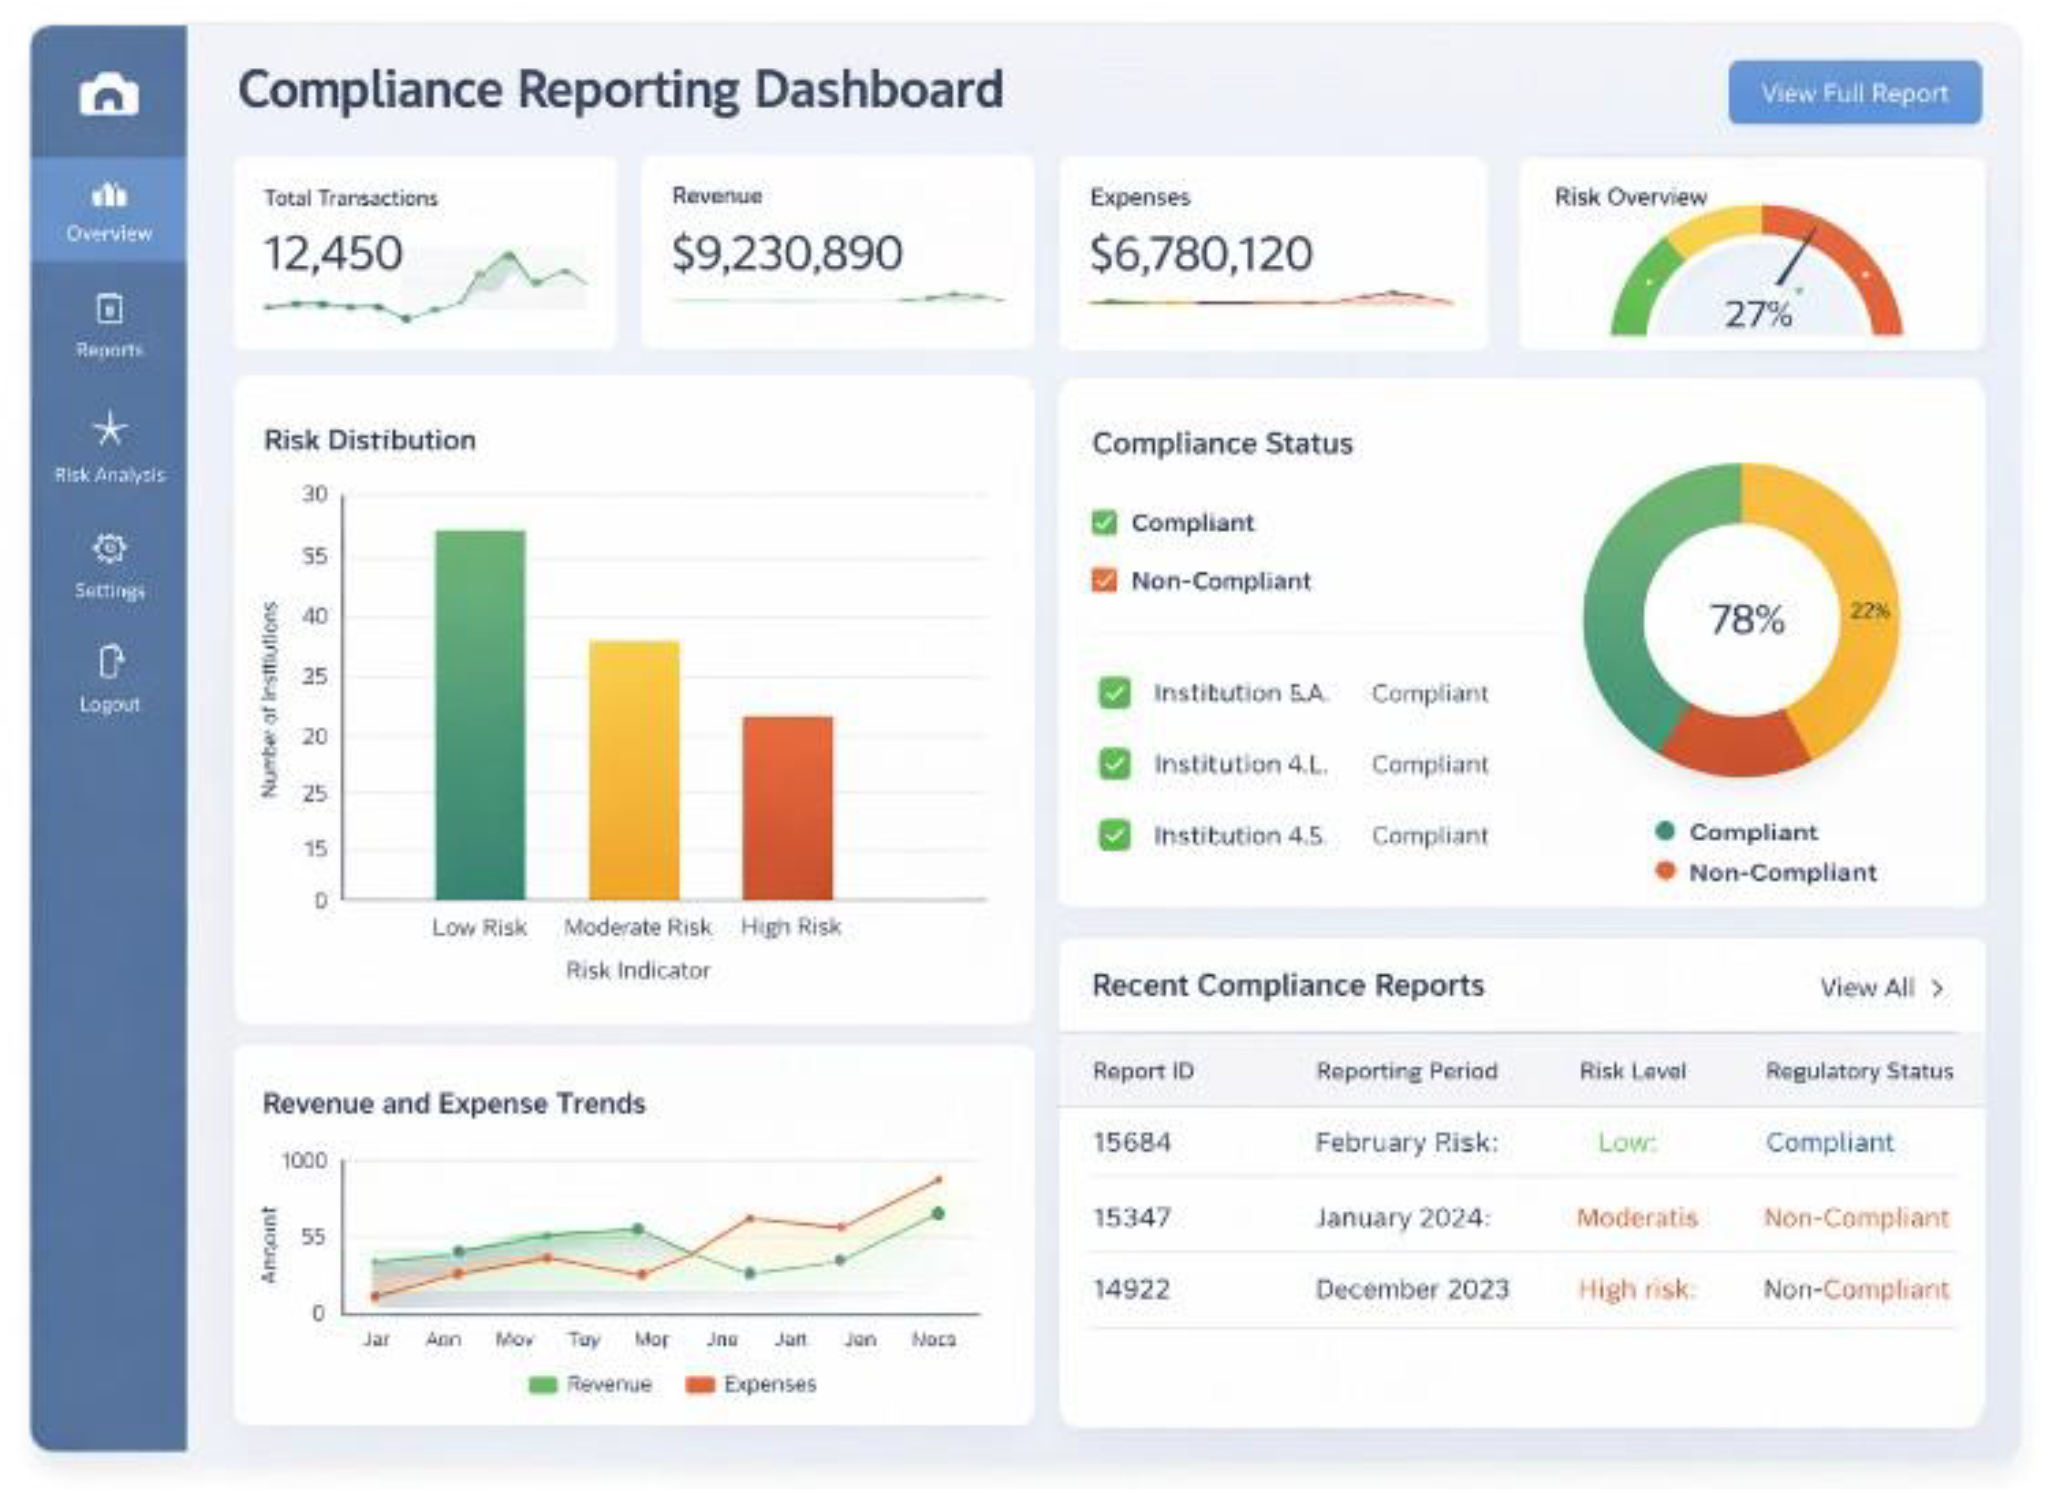Click the Low Risk green bar
Image resolution: width=2053 pixels, height=1501 pixels.
(480, 715)
